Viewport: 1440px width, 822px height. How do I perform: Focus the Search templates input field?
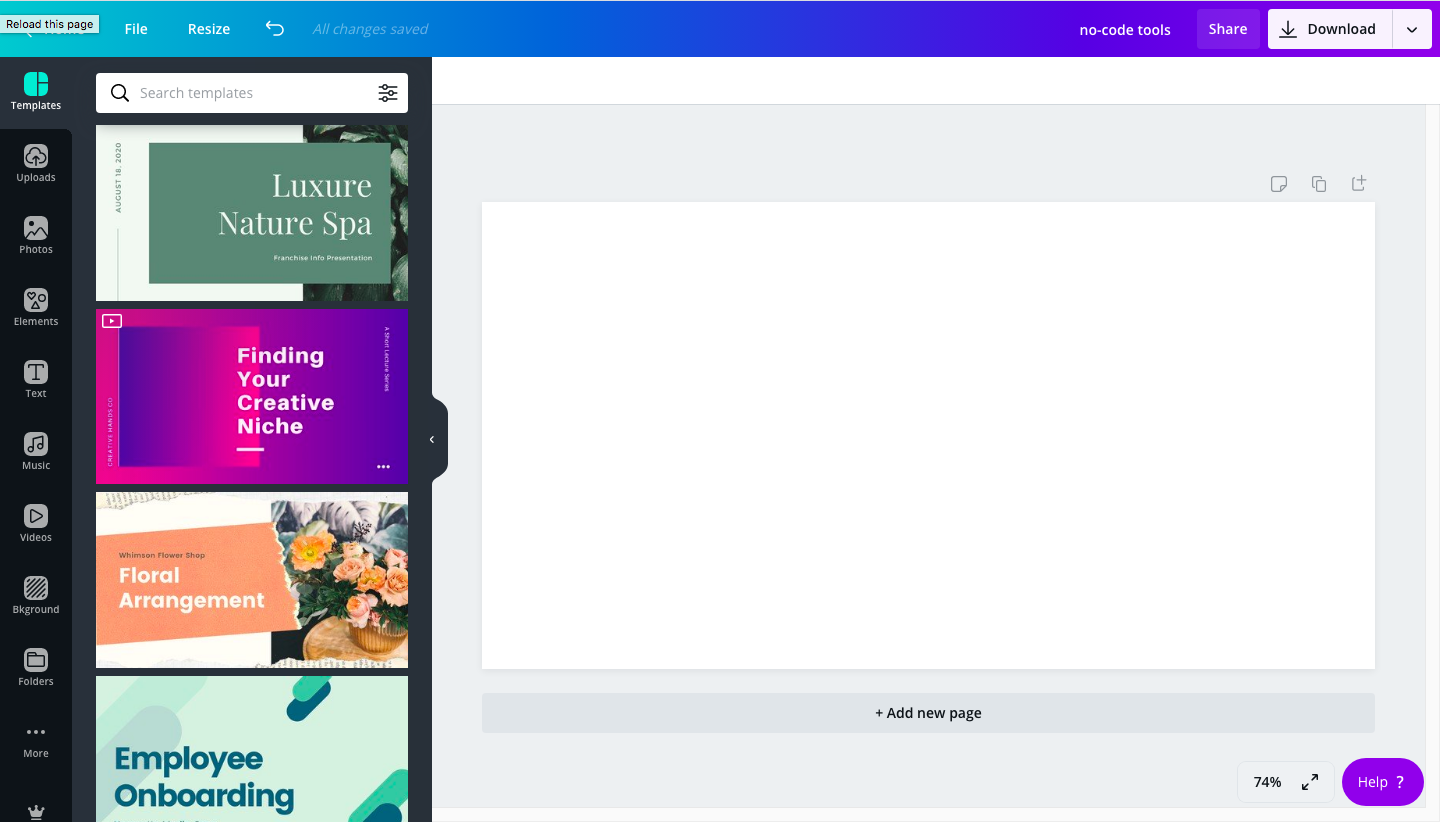pyautogui.click(x=252, y=93)
